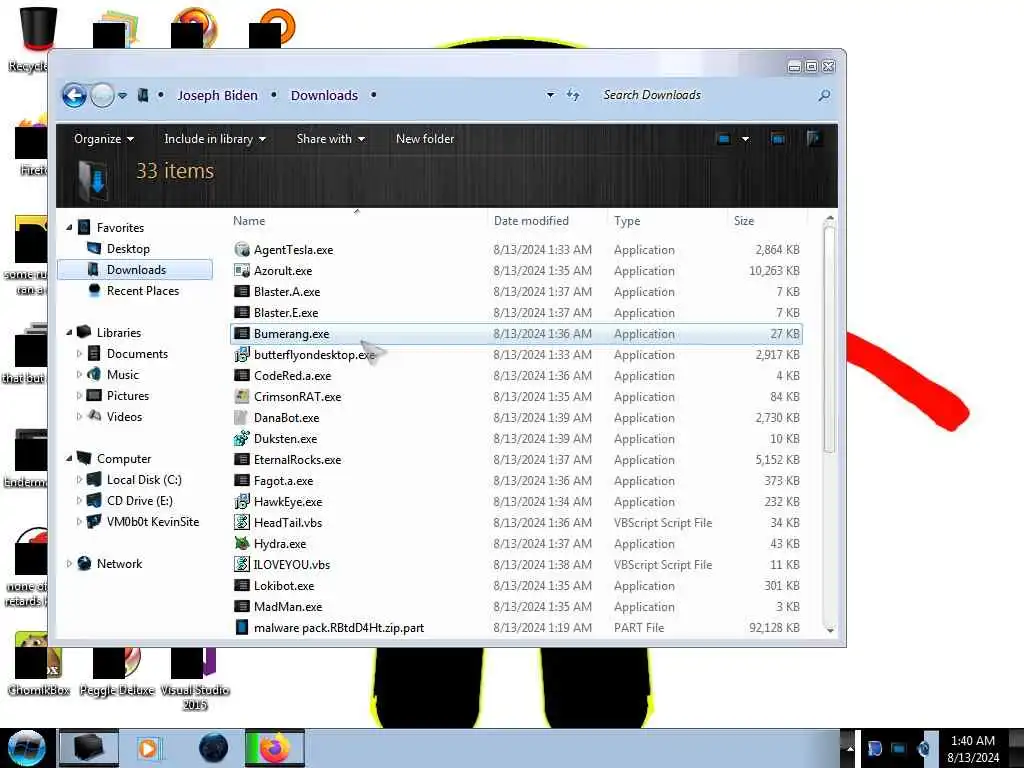Click the Azorult.exe file icon
The height and width of the screenshot is (768, 1024).
(242, 270)
